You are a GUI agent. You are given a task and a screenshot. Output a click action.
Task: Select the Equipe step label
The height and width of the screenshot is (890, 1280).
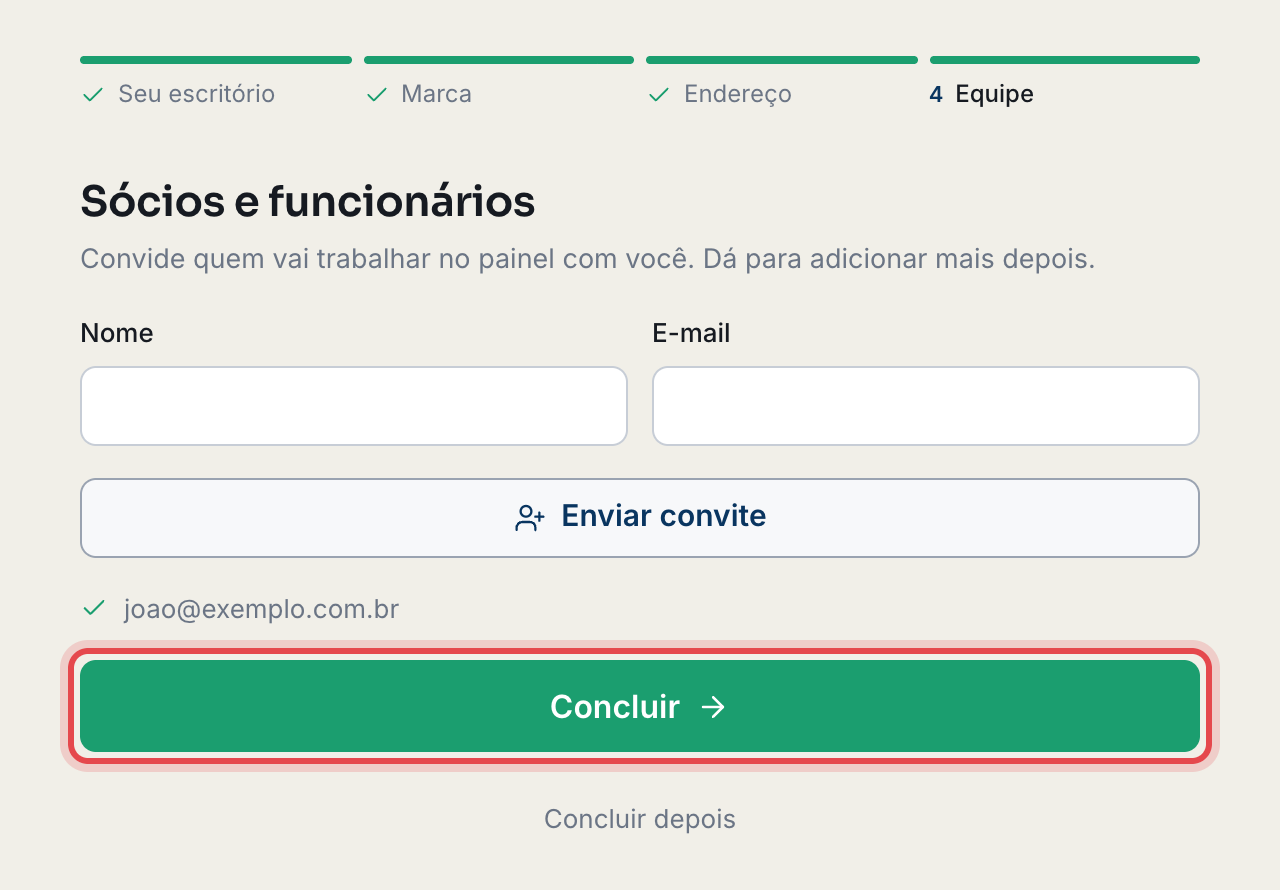[994, 94]
